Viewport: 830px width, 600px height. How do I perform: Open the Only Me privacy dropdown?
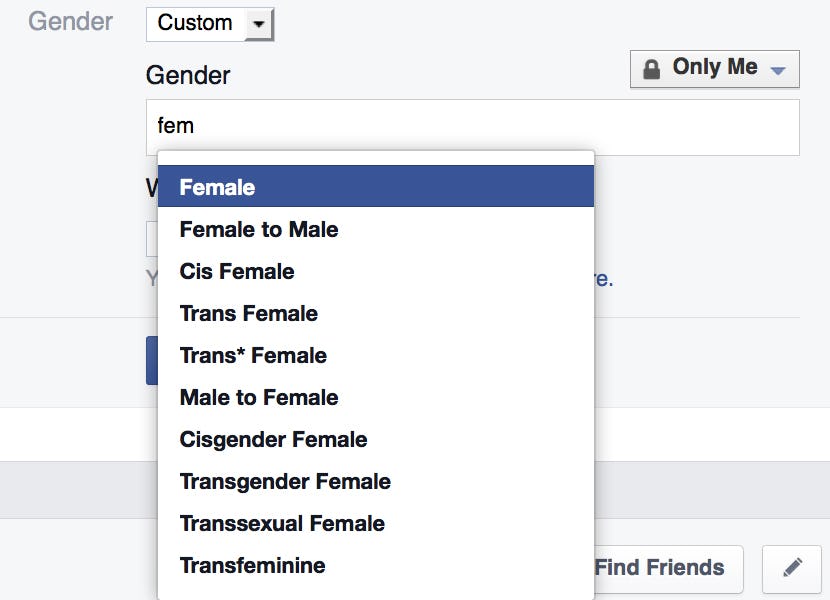click(x=714, y=67)
